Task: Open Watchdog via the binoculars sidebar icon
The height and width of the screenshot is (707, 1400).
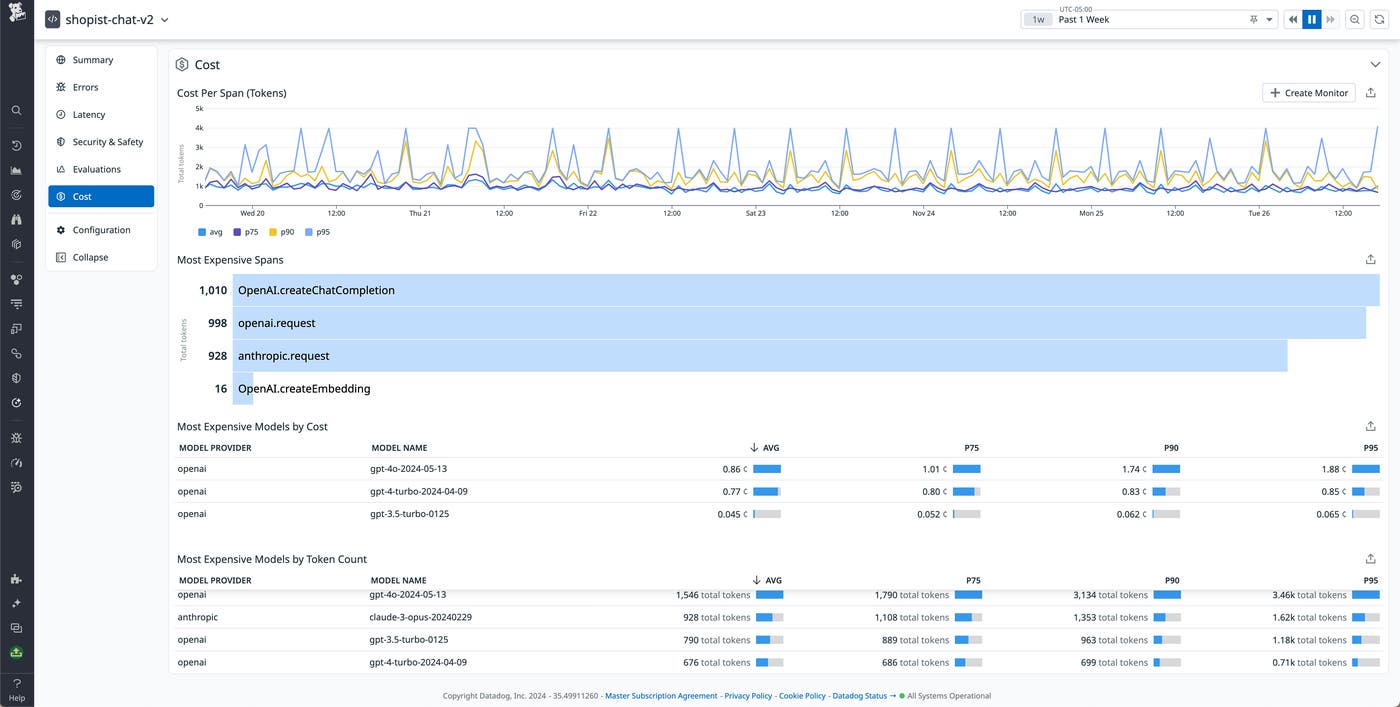Action: 15,219
